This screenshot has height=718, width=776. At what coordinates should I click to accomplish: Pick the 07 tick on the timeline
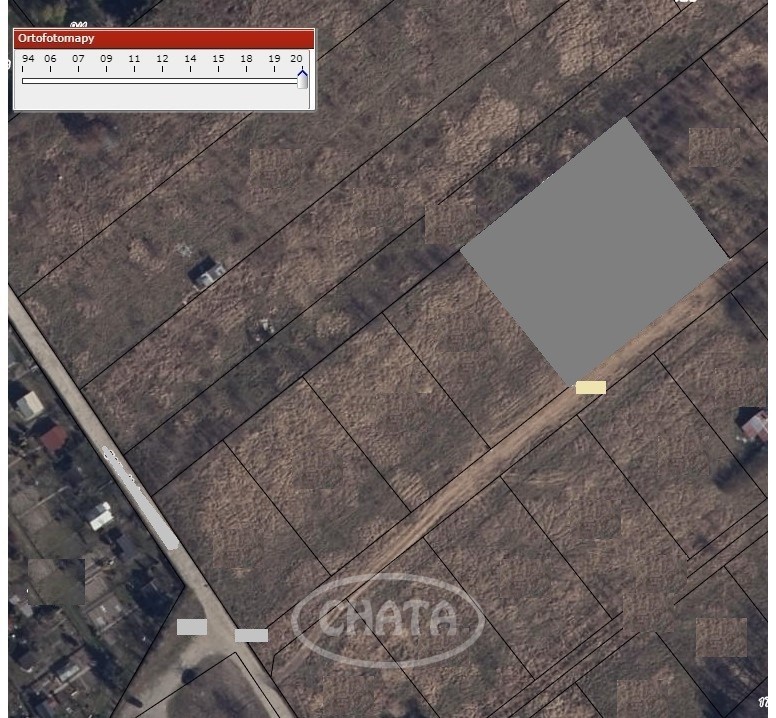tap(78, 58)
